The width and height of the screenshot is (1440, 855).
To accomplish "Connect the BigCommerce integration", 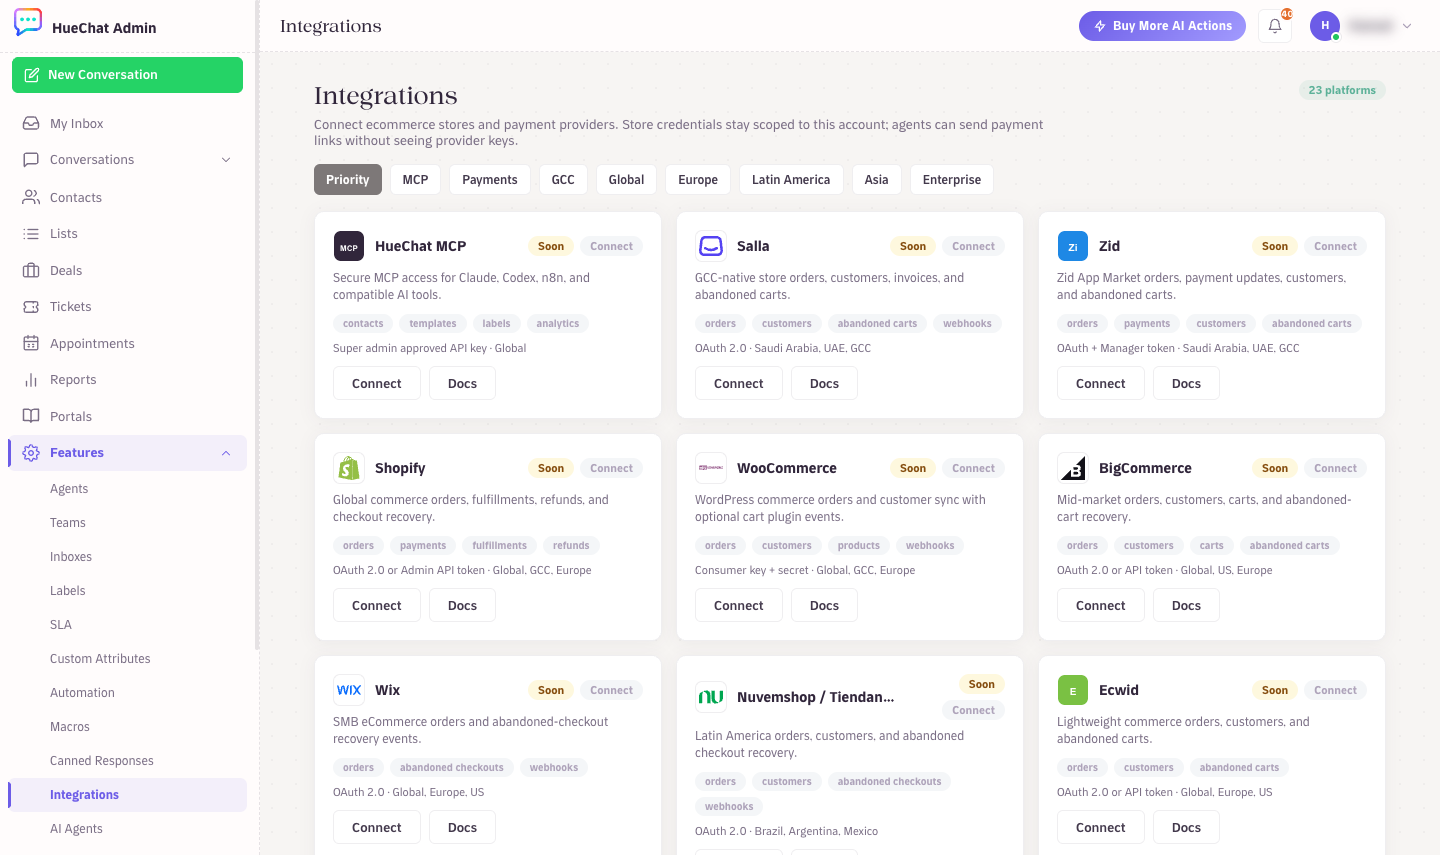I will (x=1101, y=605).
